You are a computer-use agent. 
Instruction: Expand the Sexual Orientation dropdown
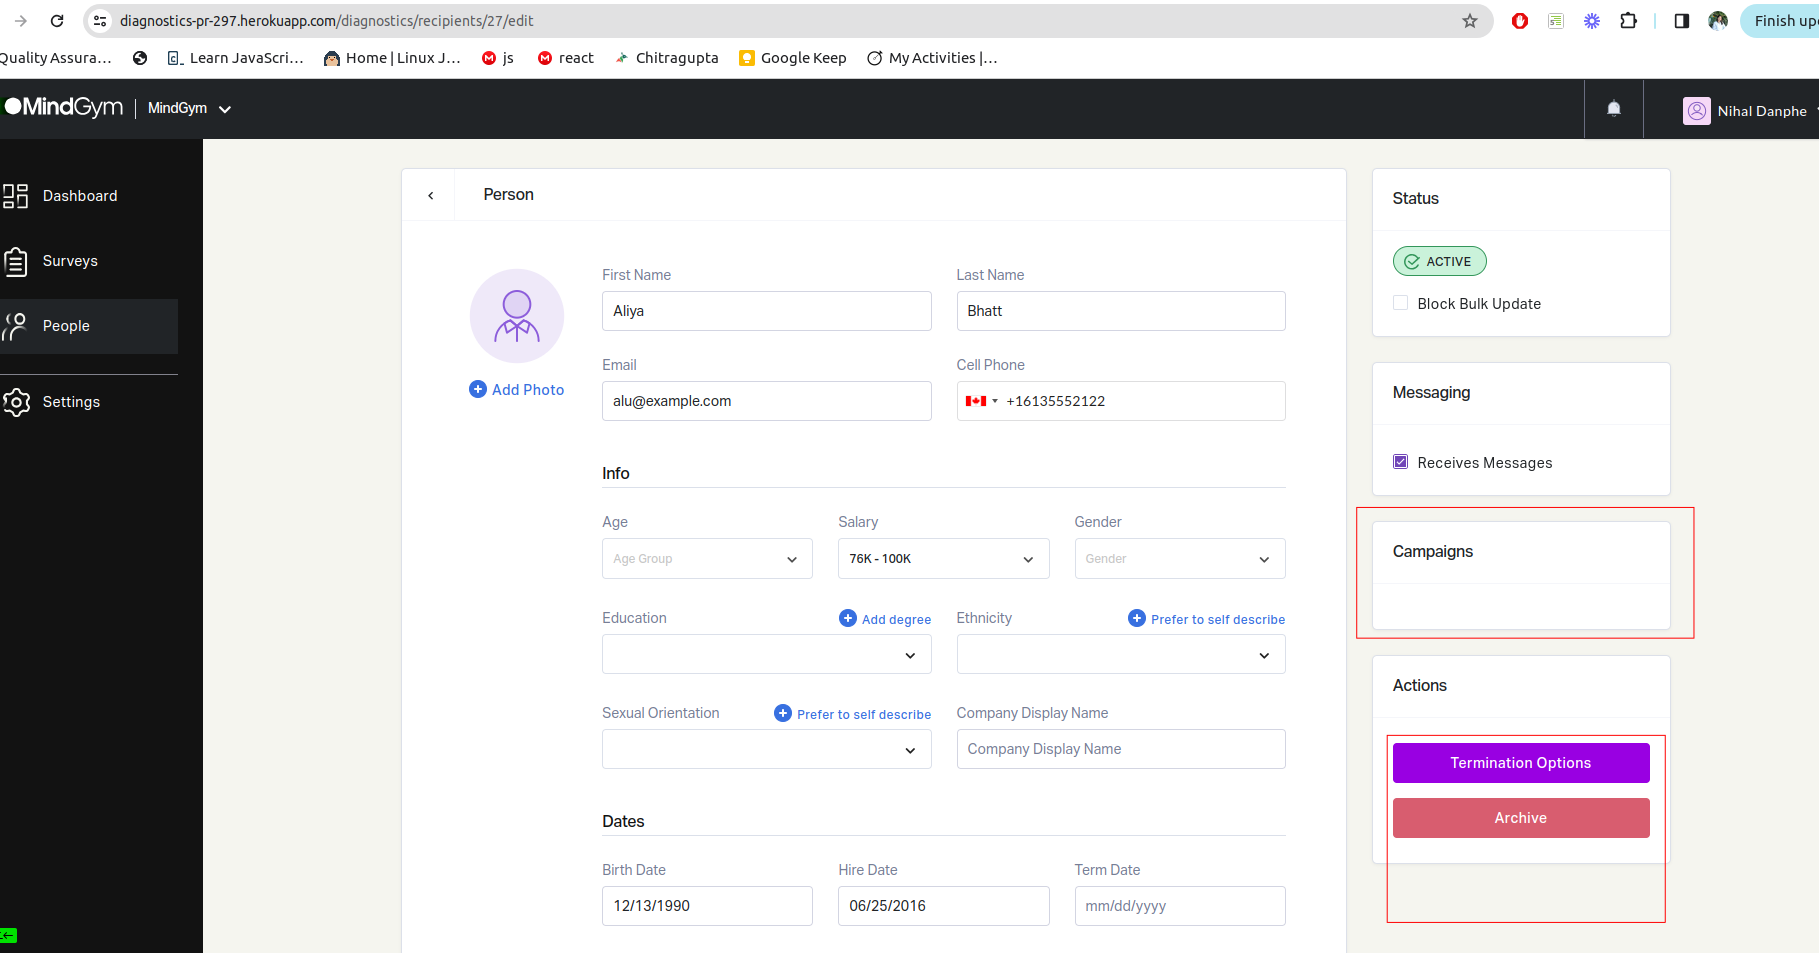(x=766, y=750)
